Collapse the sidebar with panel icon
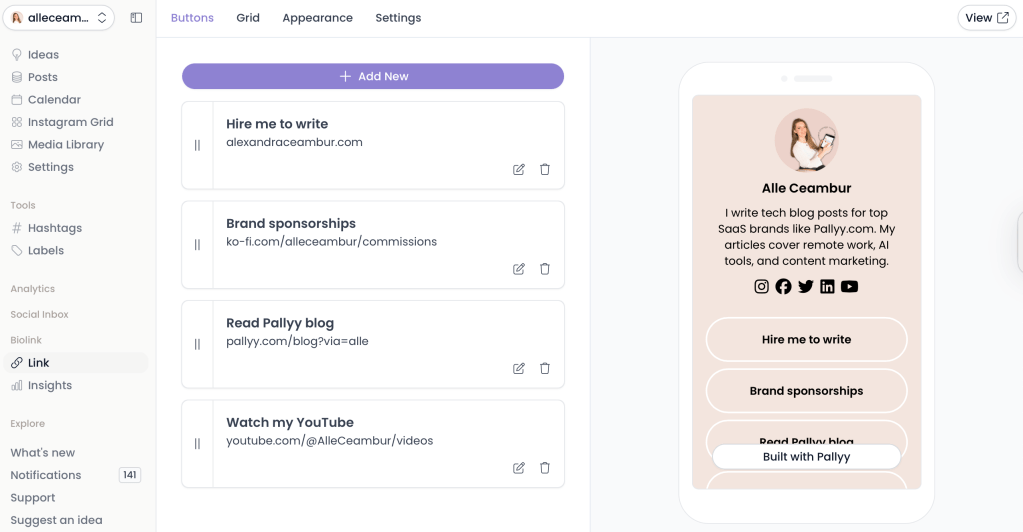Image resolution: width=1023 pixels, height=532 pixels. click(x=137, y=18)
